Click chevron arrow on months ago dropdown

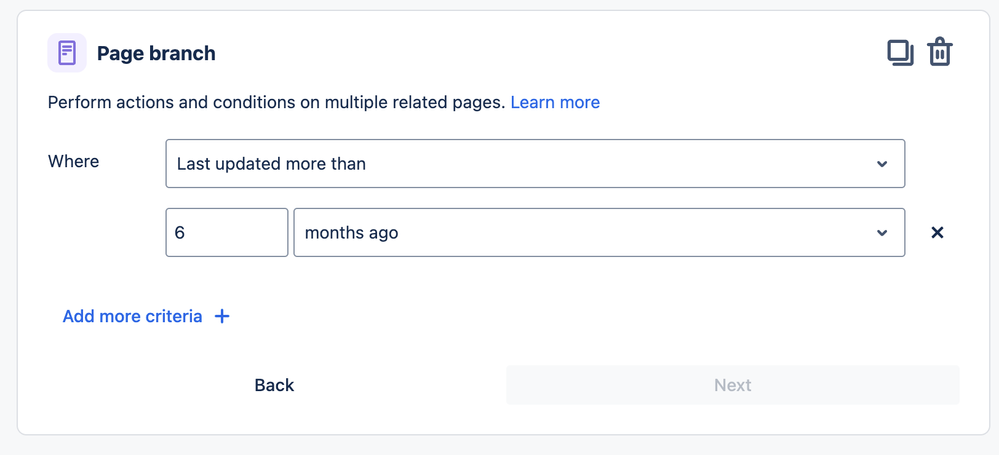(882, 233)
